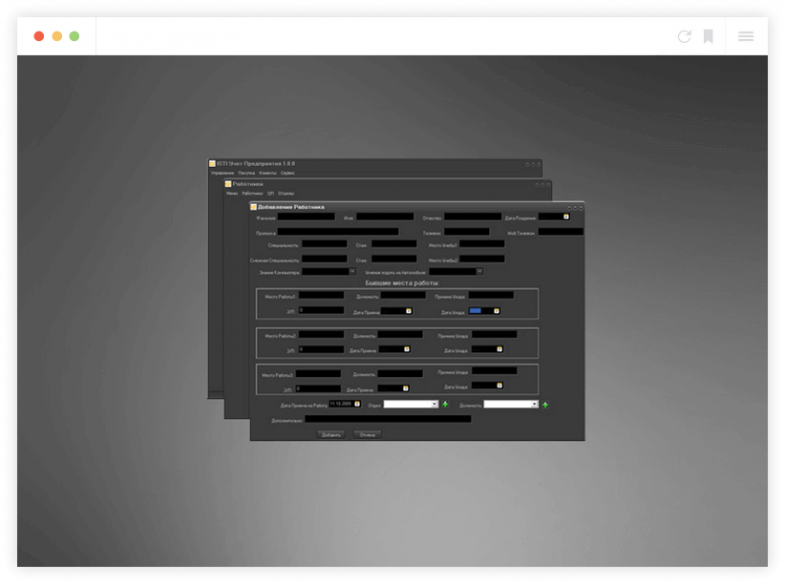Open Дата Ухода calendar in first workplace
The image size is (785, 584).
point(496,311)
